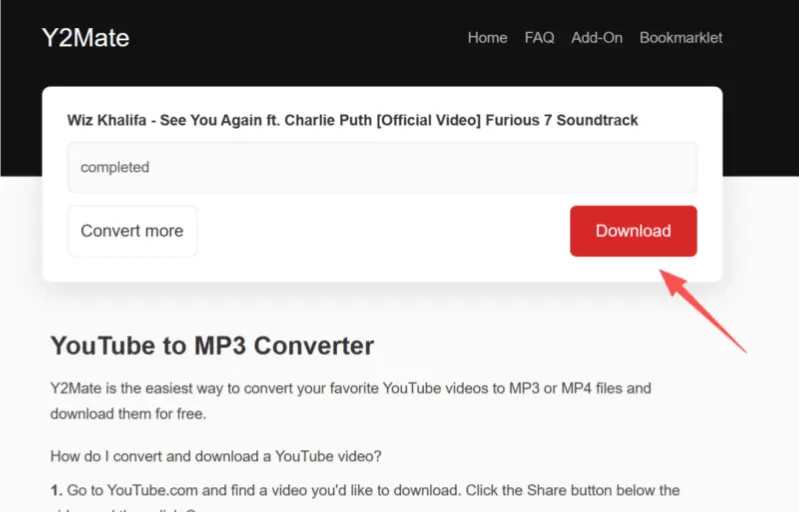Click the completed status field
The width and height of the screenshot is (800, 513).
pyautogui.click(x=382, y=167)
